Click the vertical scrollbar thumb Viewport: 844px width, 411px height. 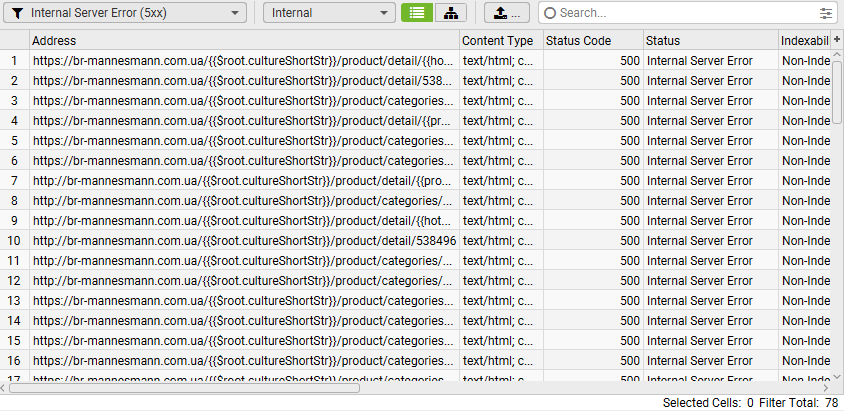pos(837,93)
